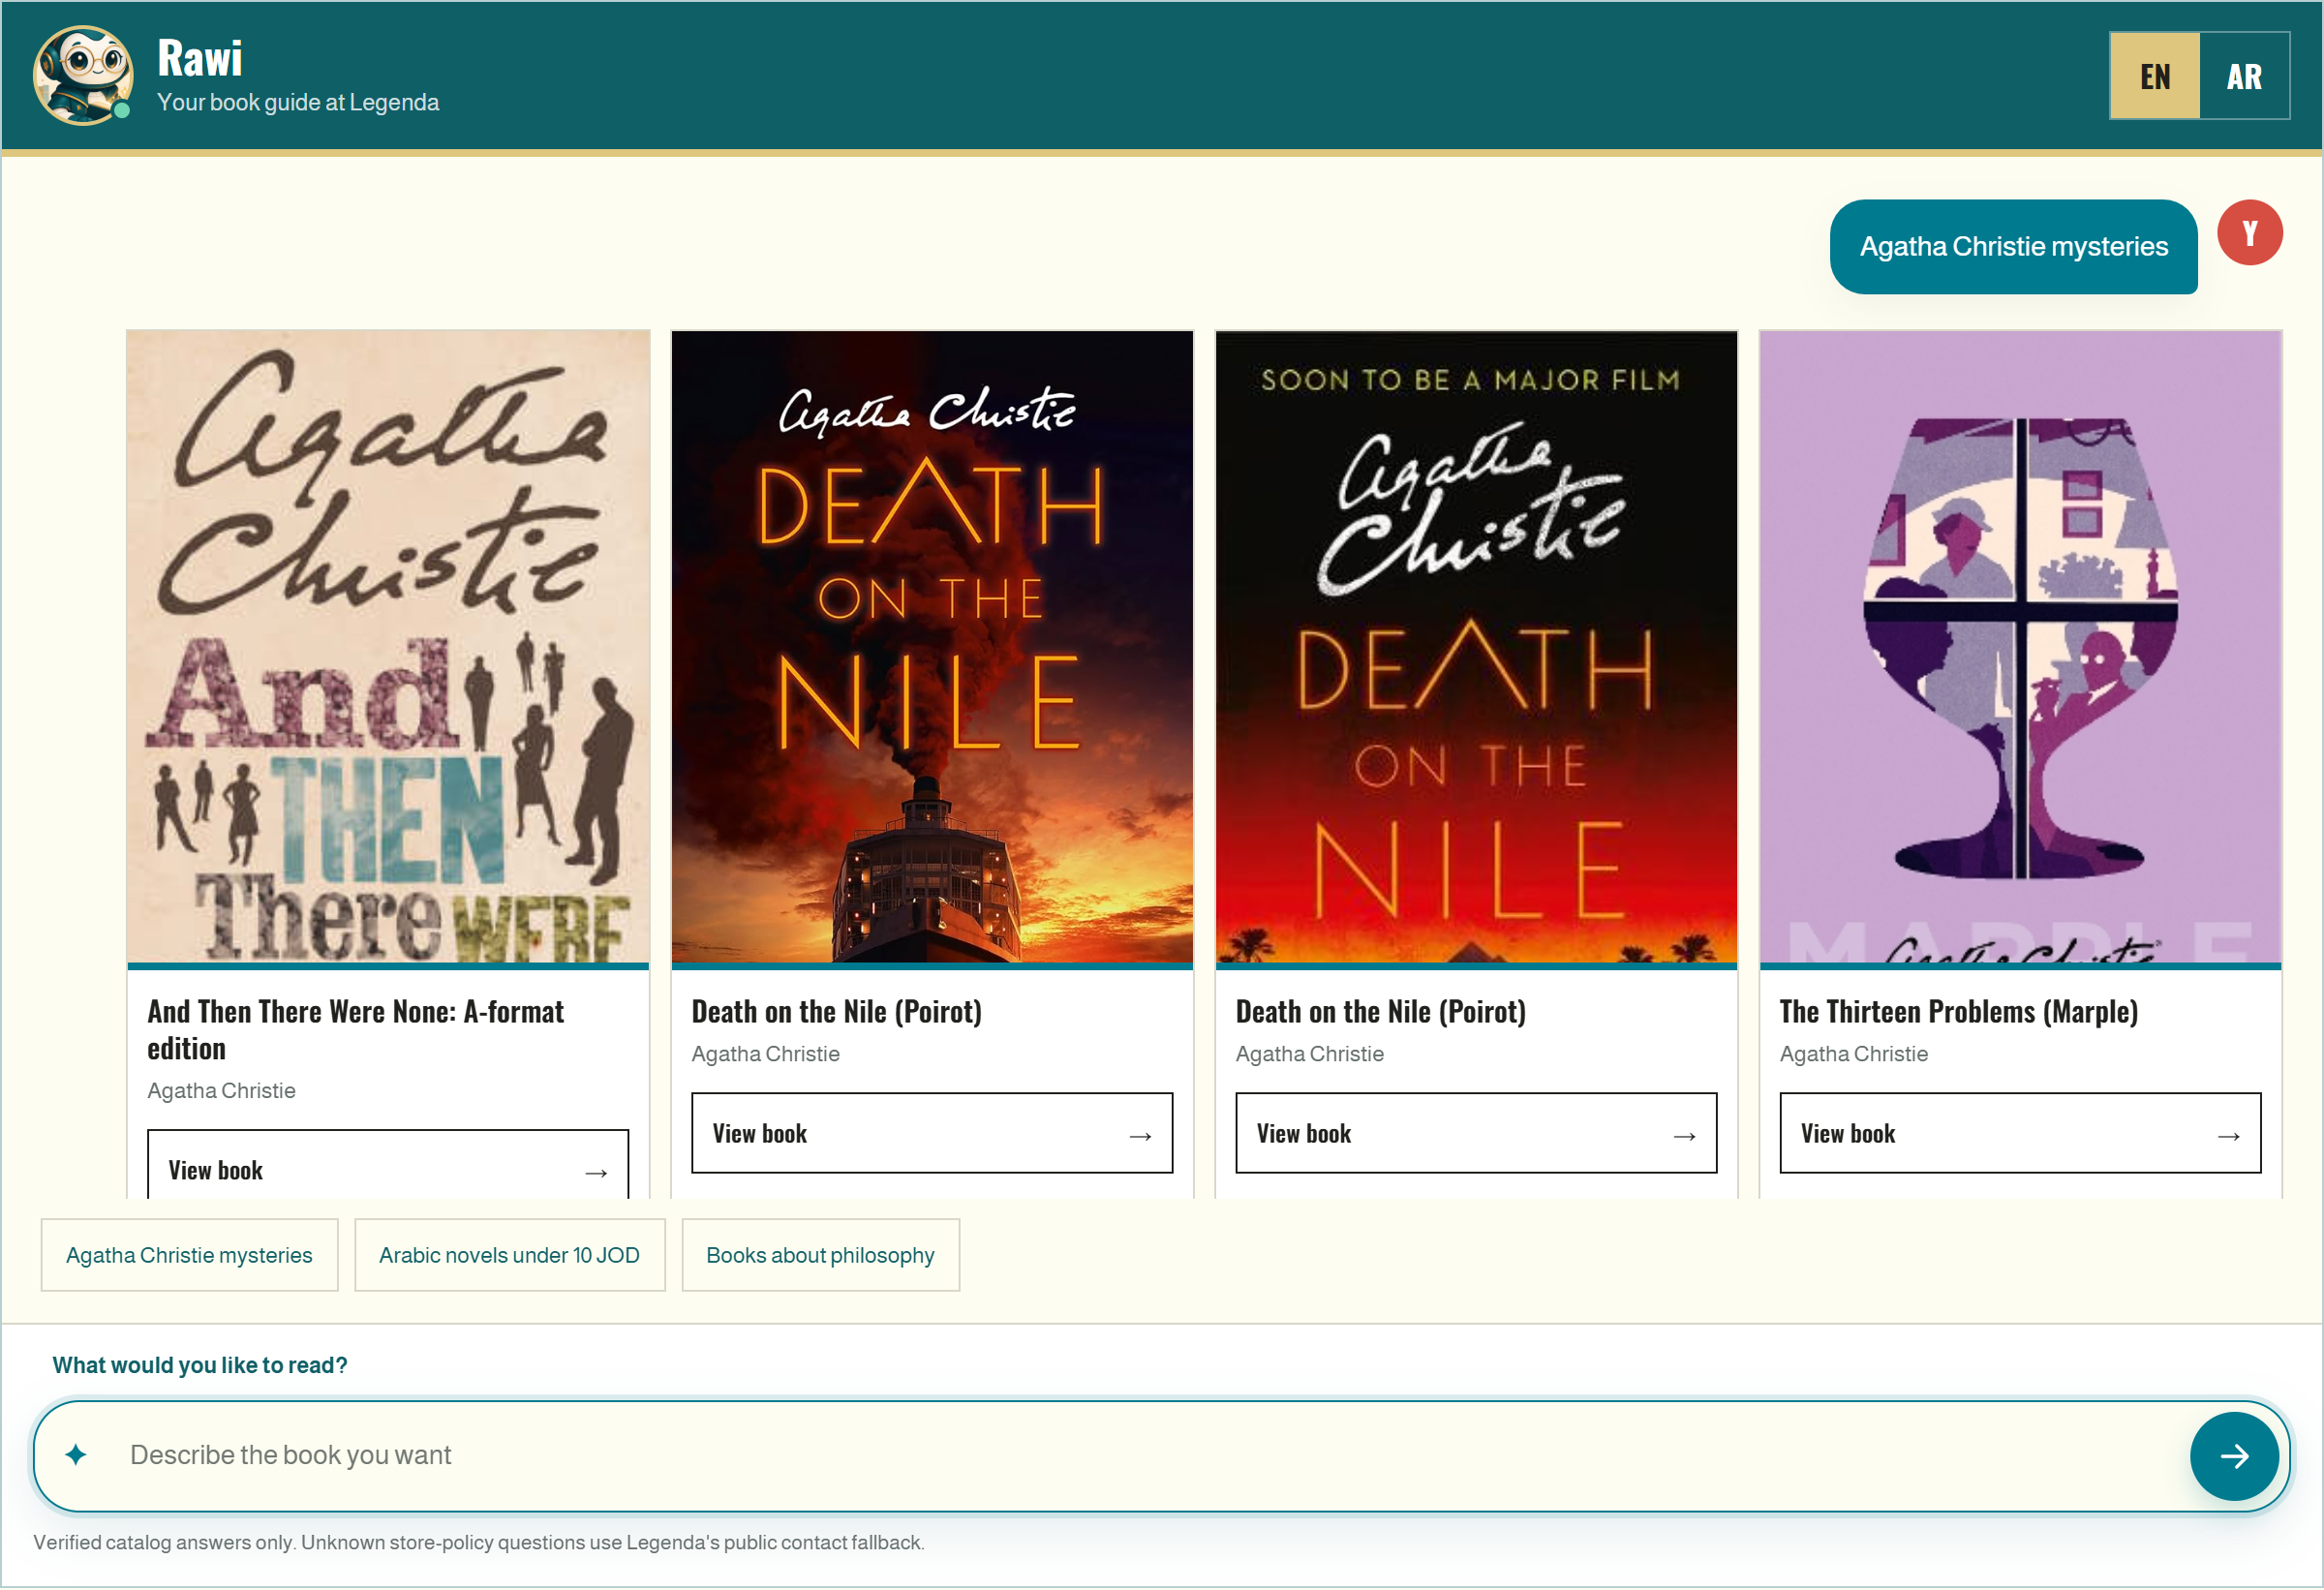Switch language to AR
This screenshot has height=1590, width=2324.
click(x=2245, y=76)
